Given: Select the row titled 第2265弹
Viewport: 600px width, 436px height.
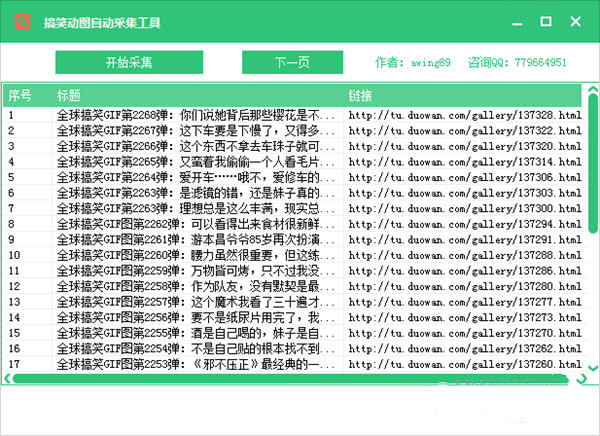Looking at the screenshot, I should 293,162.
